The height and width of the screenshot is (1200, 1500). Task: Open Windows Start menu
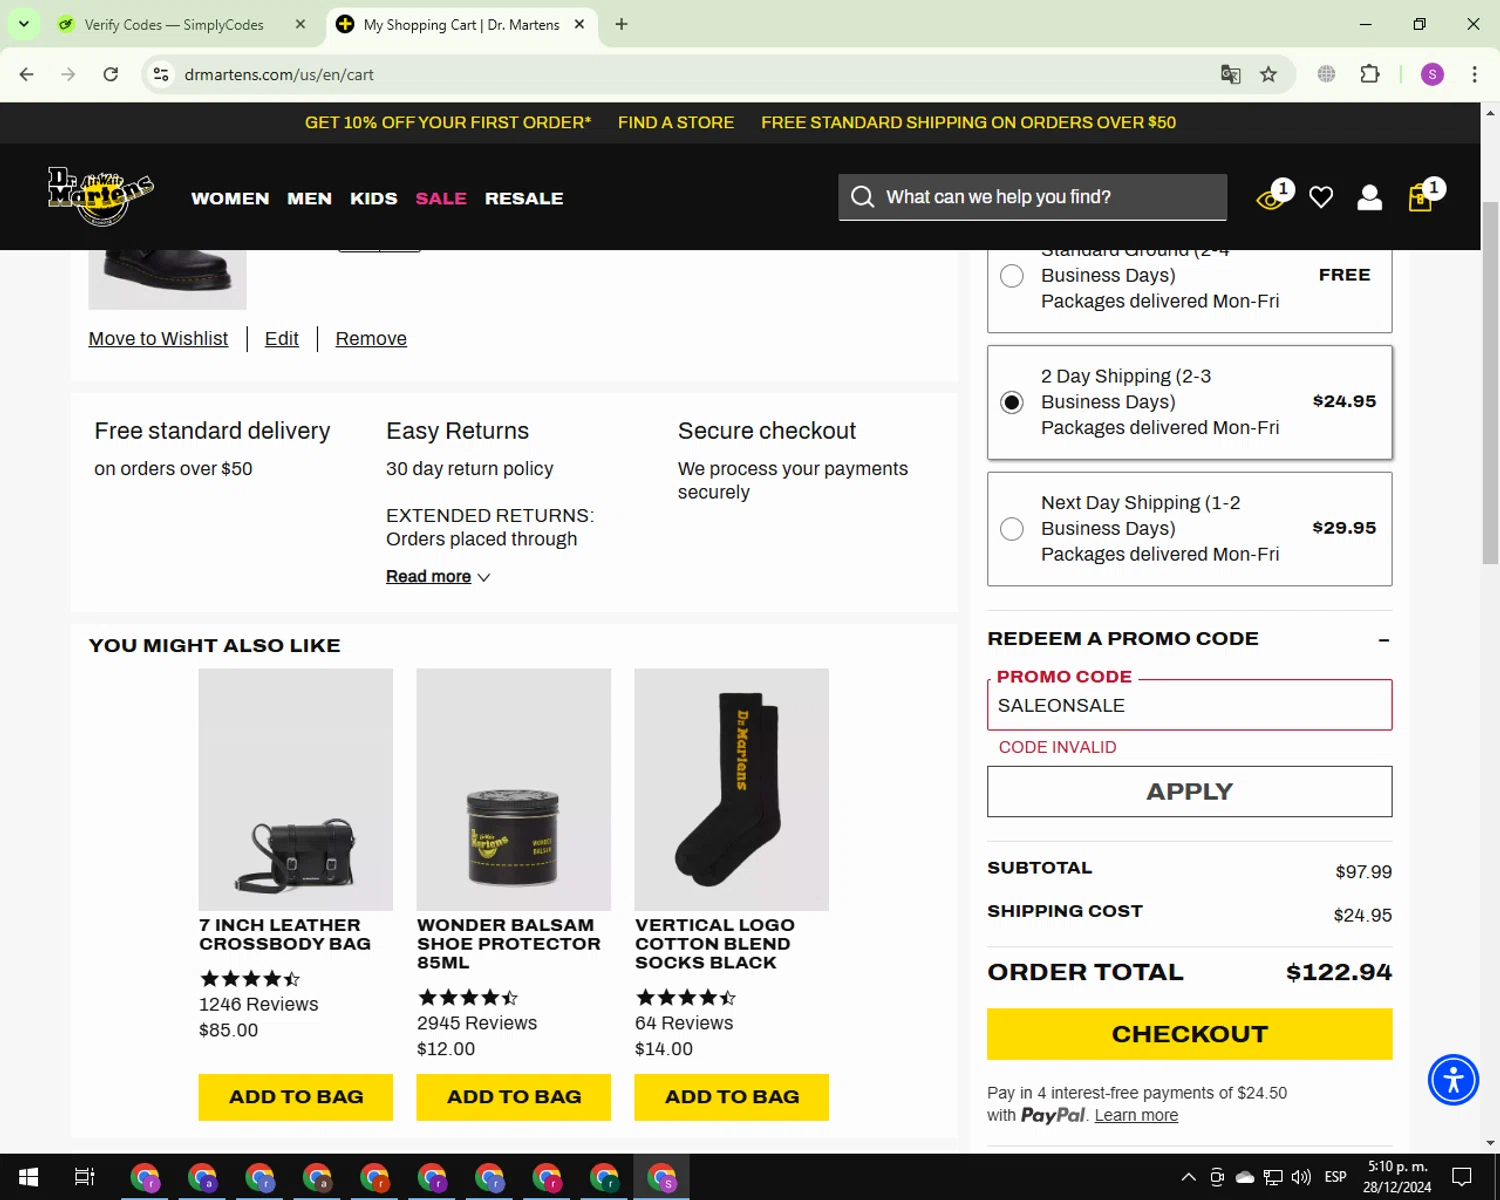click(x=28, y=1177)
